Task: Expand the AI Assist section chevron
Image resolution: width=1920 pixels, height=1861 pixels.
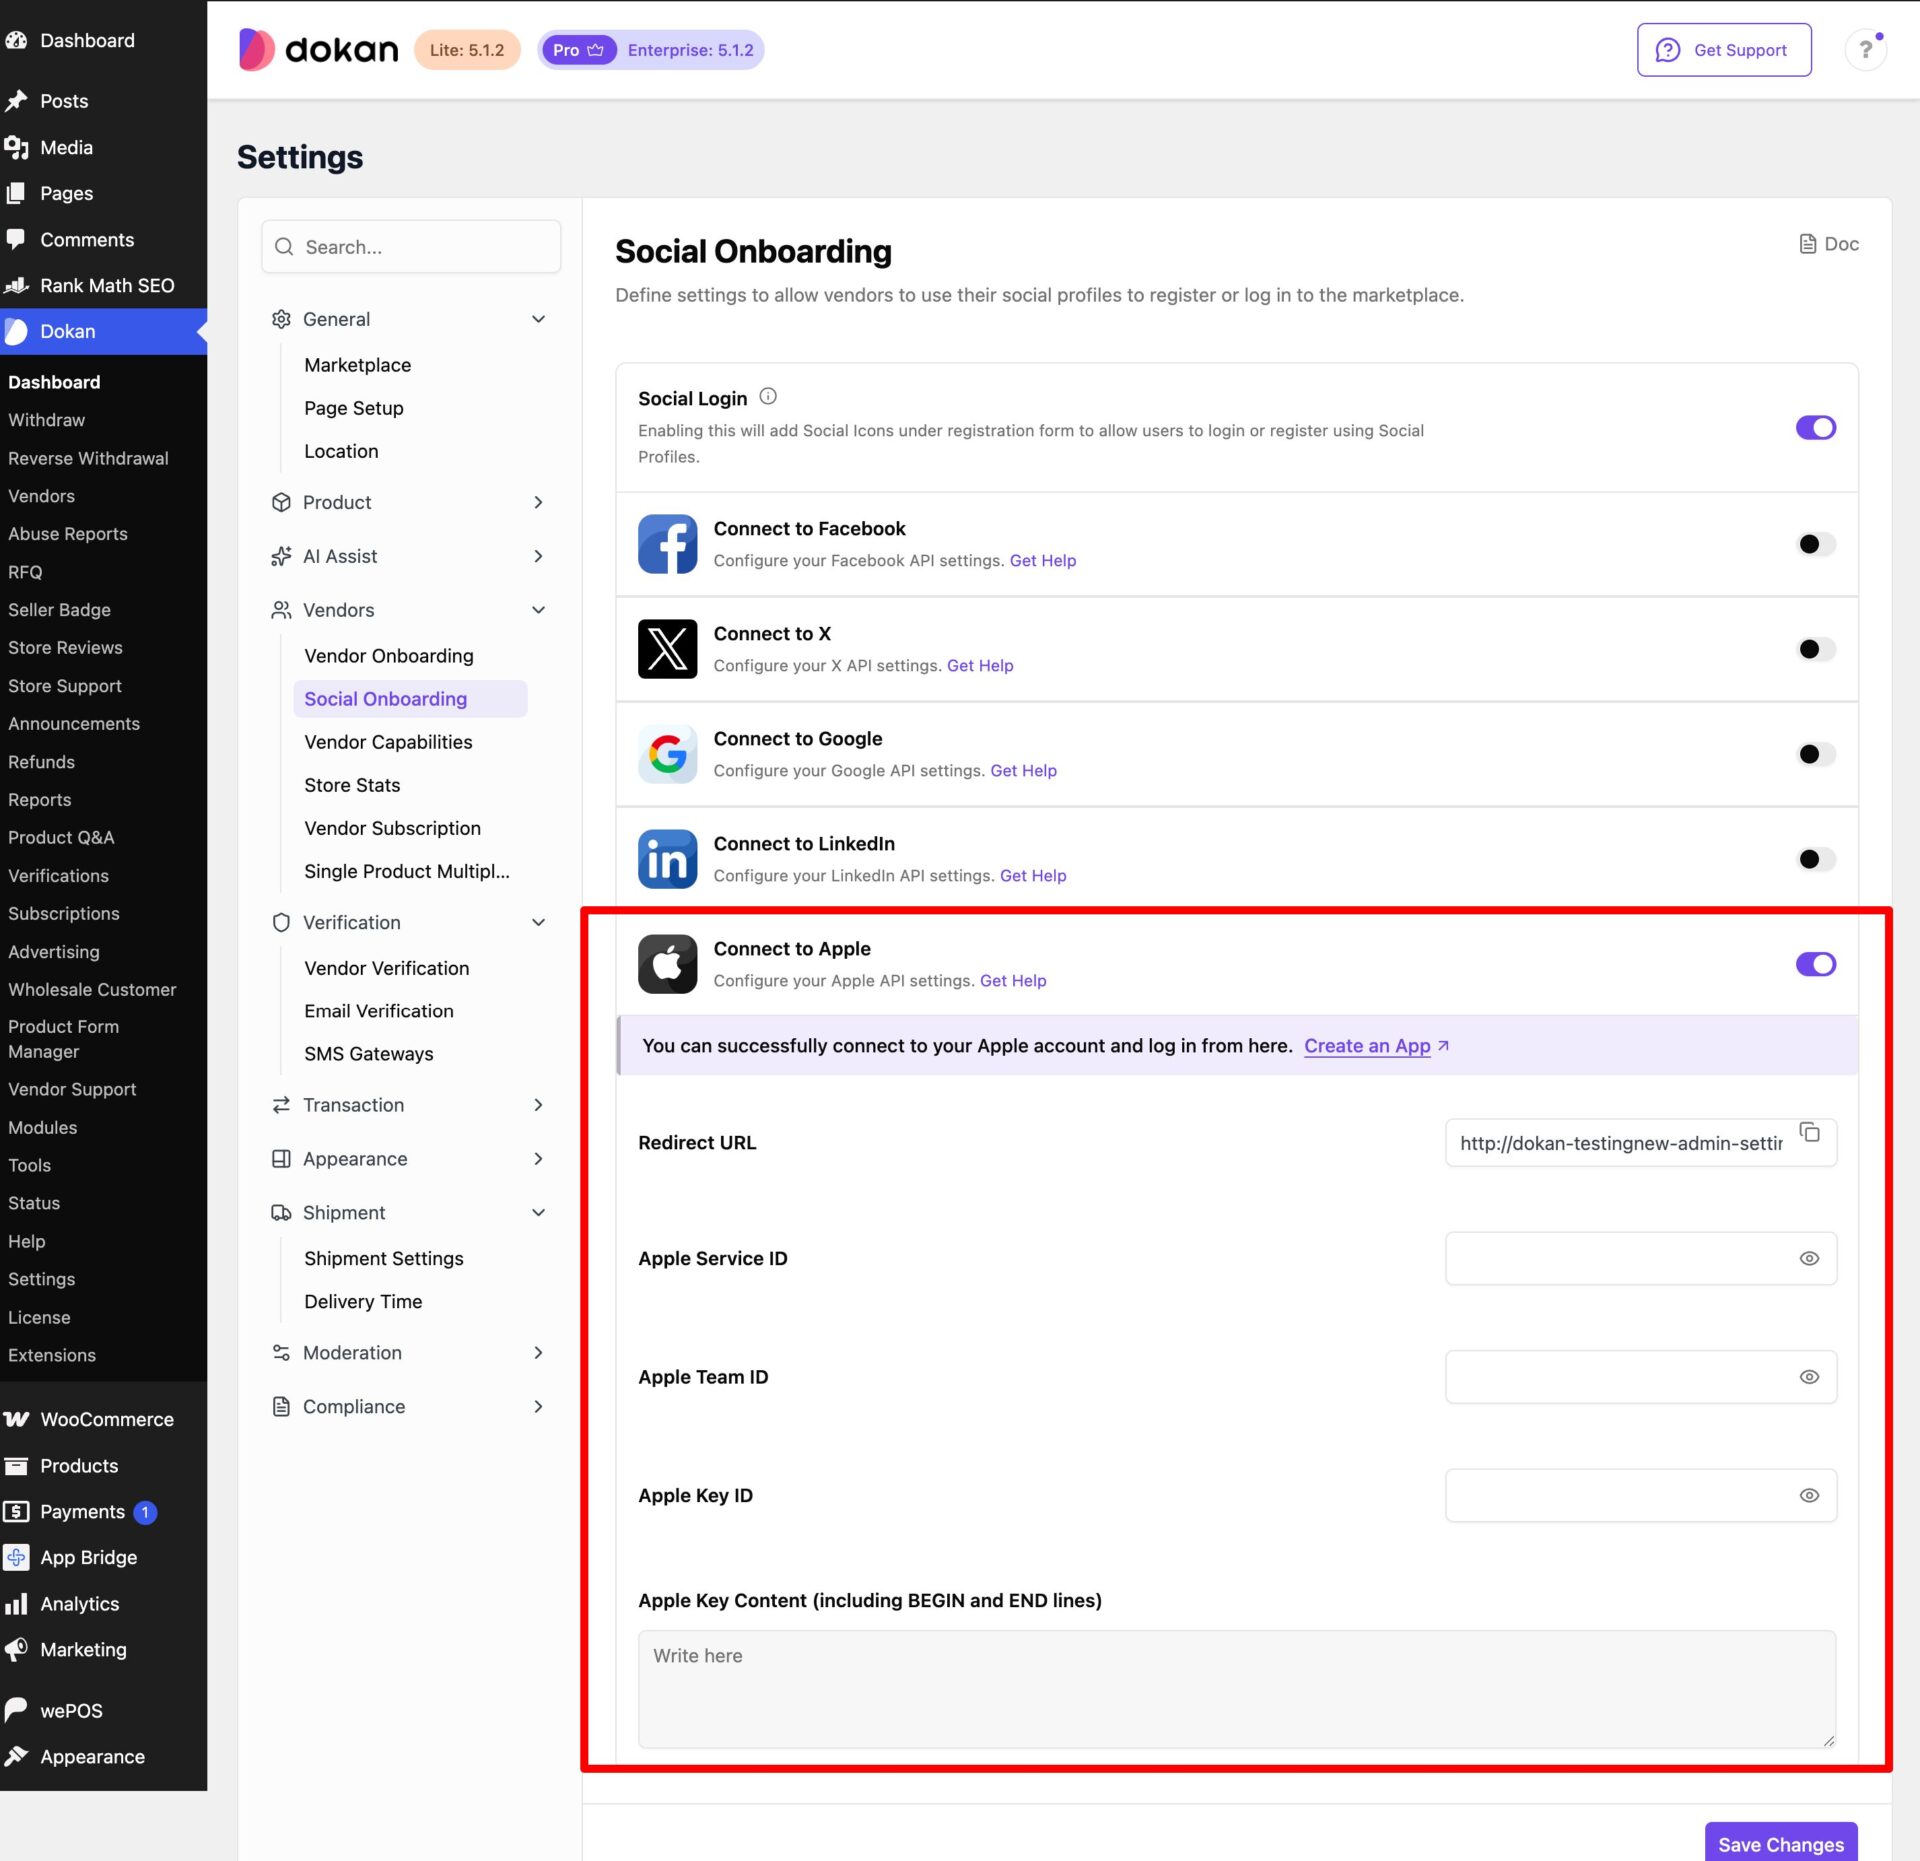Action: tap(538, 556)
